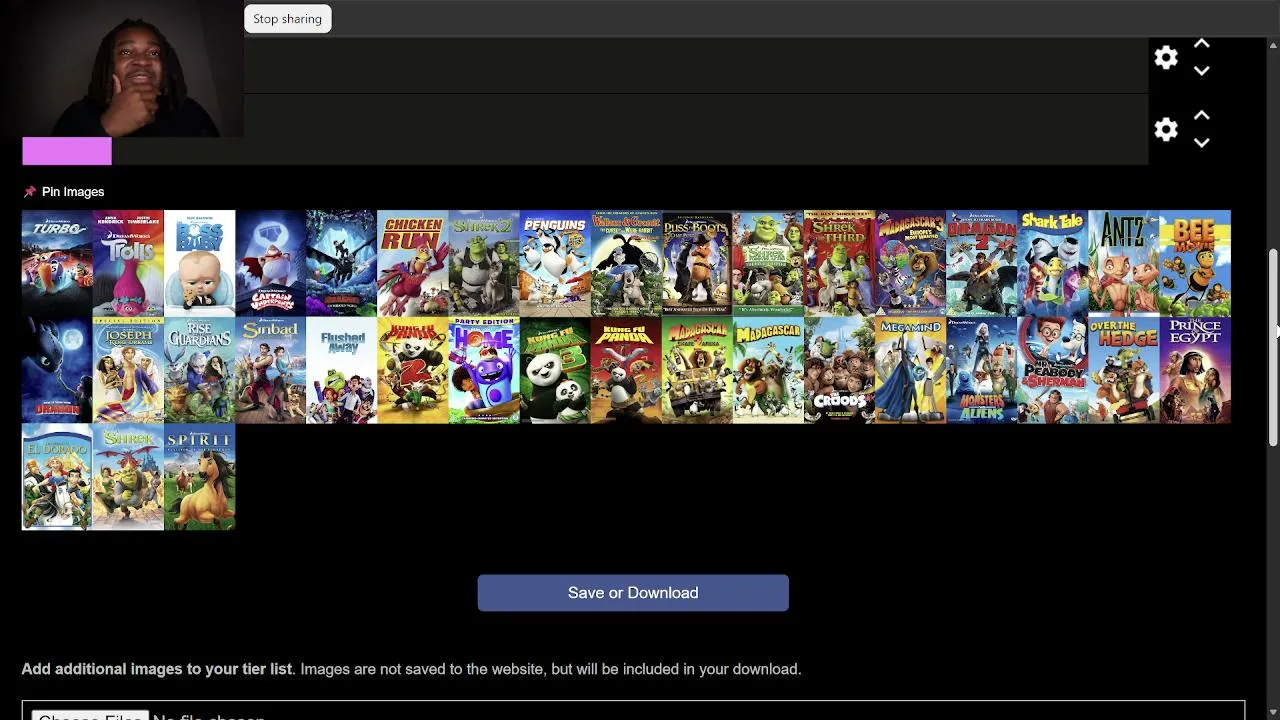Pick the Mr. Peabody & Sherman poster
The height and width of the screenshot is (720, 1280).
click(x=1051, y=370)
